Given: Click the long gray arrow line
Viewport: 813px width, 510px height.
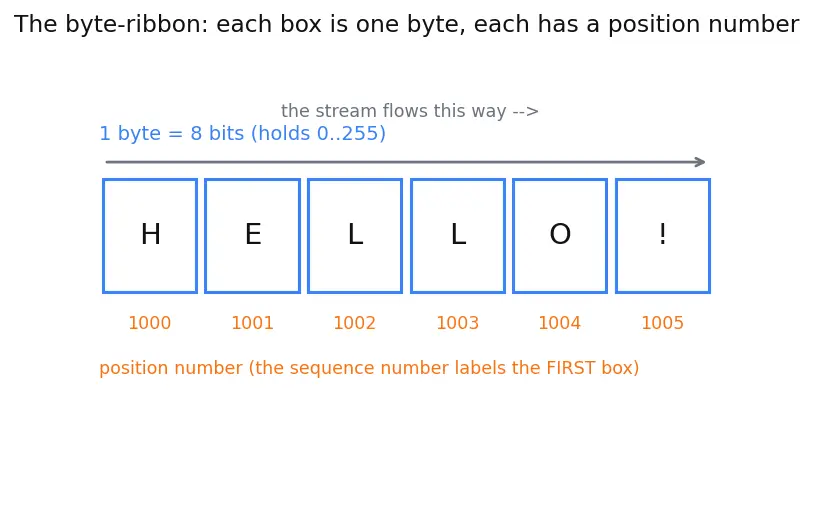Looking at the screenshot, I should coord(405,162).
